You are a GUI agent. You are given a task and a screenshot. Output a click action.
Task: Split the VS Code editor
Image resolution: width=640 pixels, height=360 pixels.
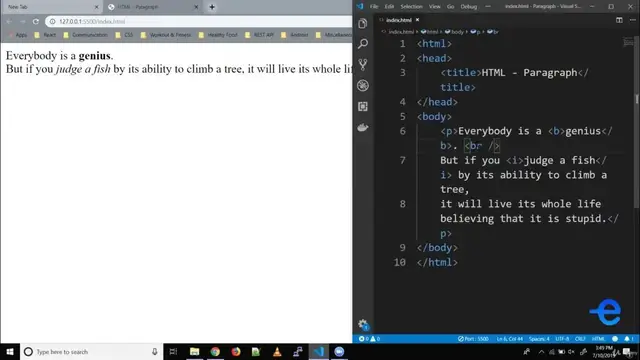tap(619, 20)
